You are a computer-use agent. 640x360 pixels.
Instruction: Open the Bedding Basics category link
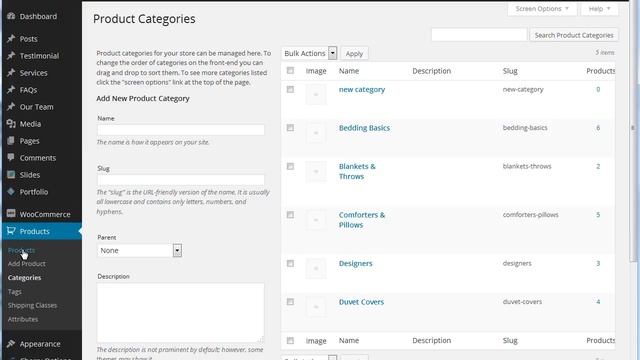(364, 128)
